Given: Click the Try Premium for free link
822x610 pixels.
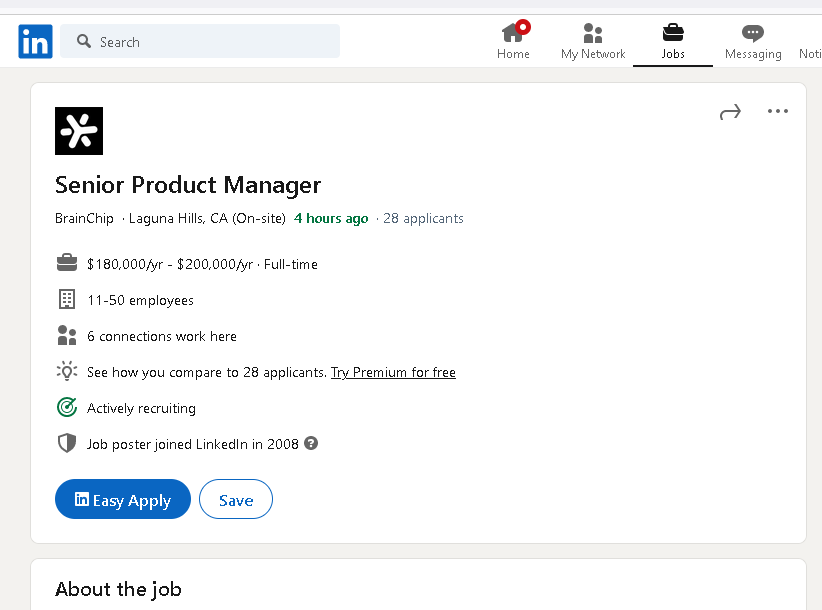Looking at the screenshot, I should (393, 372).
